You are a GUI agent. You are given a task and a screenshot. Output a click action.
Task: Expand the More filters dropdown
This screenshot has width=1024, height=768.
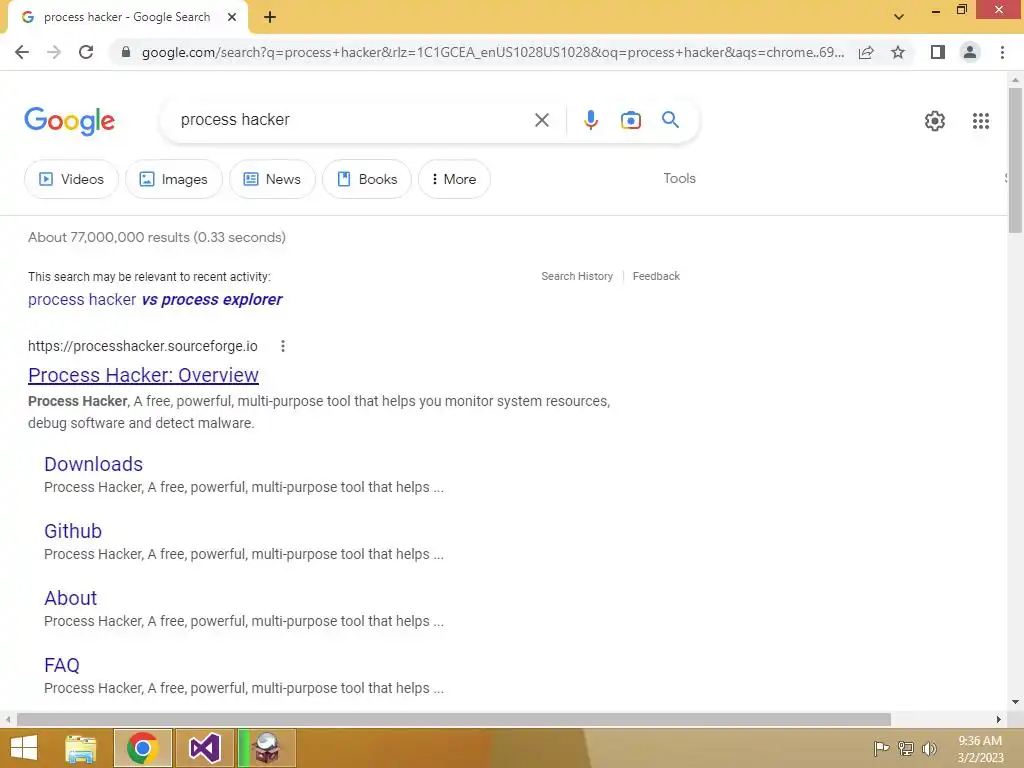(x=454, y=179)
